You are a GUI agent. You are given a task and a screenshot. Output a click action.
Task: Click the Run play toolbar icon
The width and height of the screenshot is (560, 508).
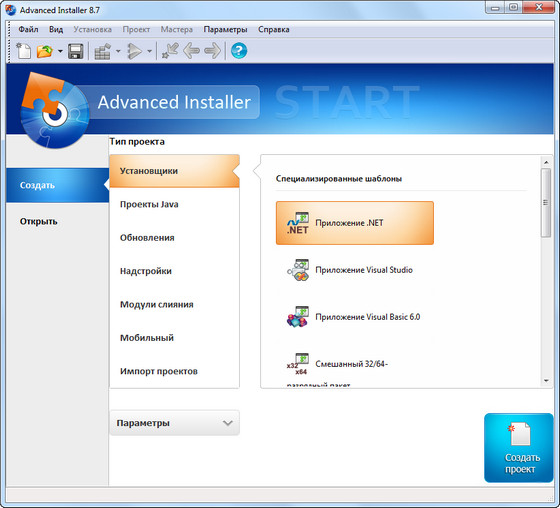pos(135,51)
